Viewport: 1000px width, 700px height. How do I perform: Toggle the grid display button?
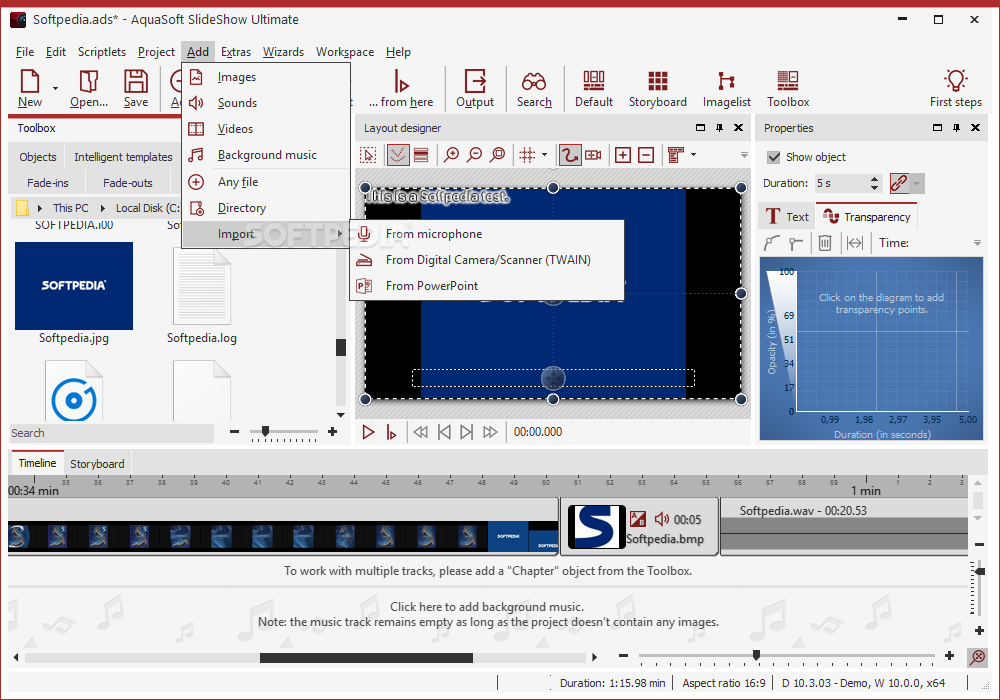527,154
